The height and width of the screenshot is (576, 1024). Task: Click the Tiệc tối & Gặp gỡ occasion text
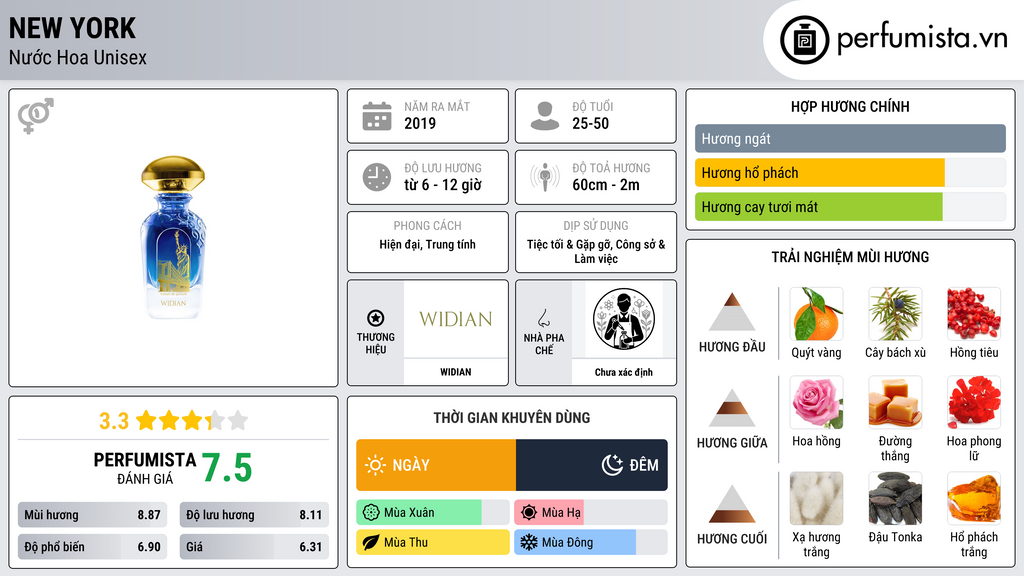click(x=596, y=251)
